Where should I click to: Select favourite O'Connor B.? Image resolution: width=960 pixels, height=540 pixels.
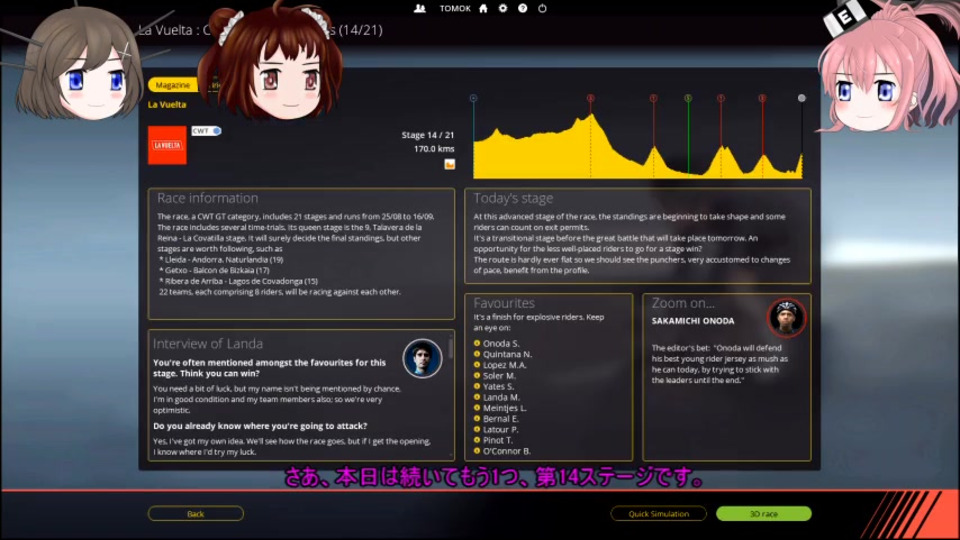506,451
